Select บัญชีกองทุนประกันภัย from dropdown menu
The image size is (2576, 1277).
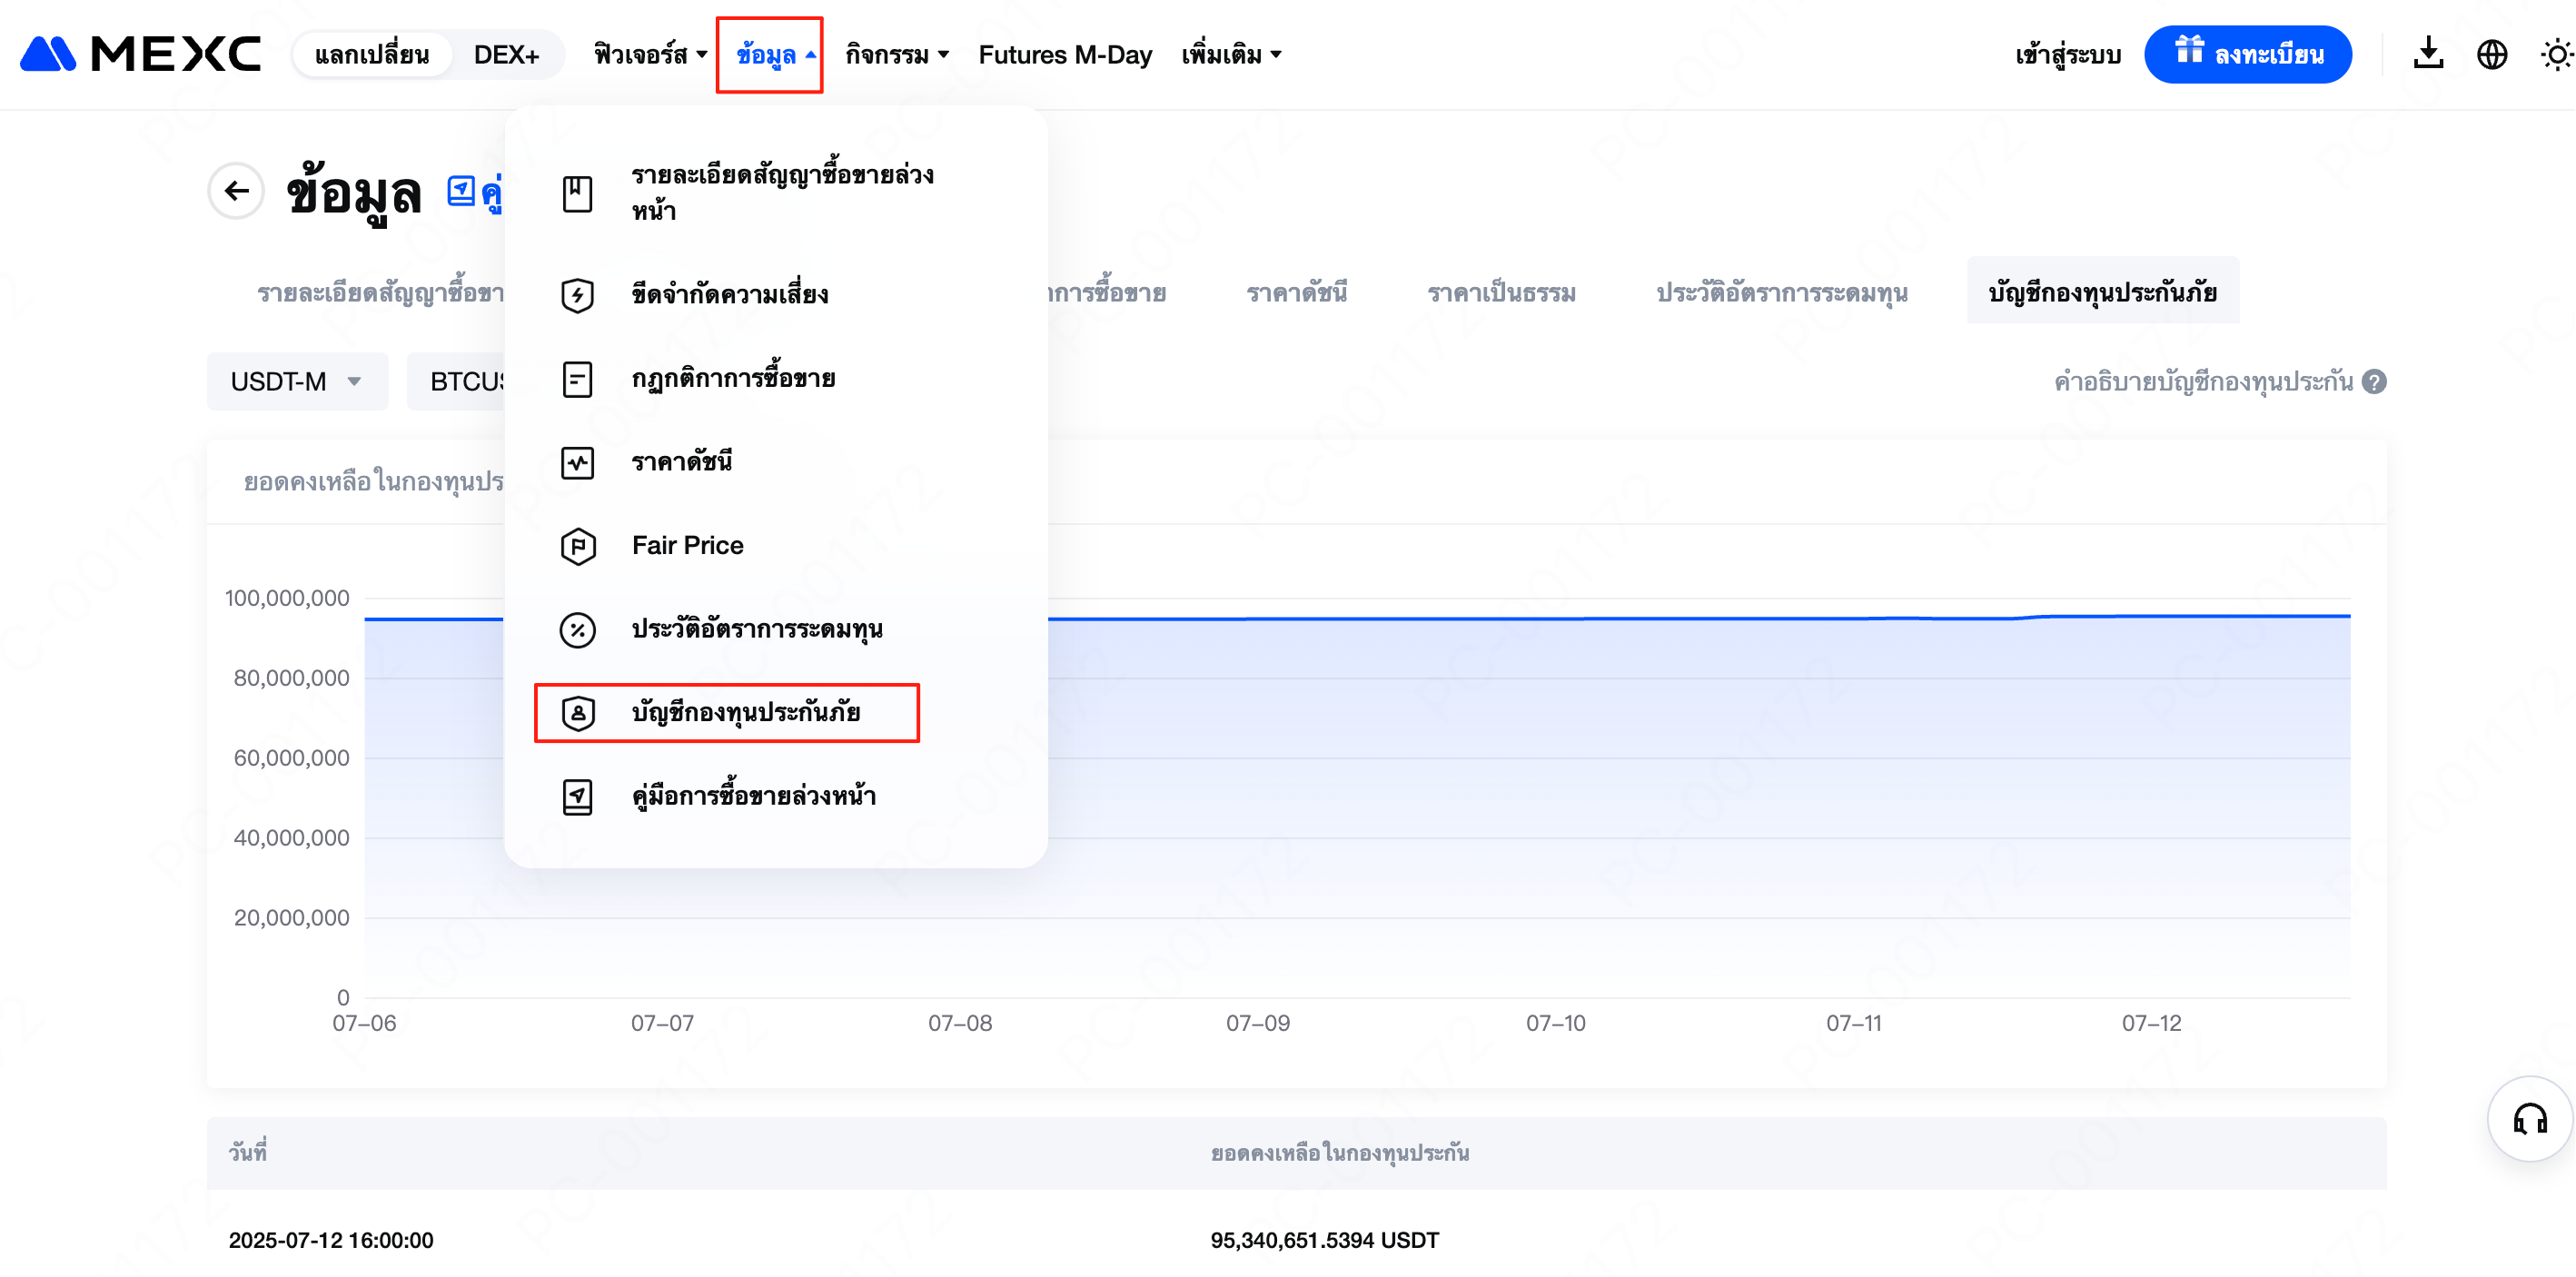tap(745, 712)
